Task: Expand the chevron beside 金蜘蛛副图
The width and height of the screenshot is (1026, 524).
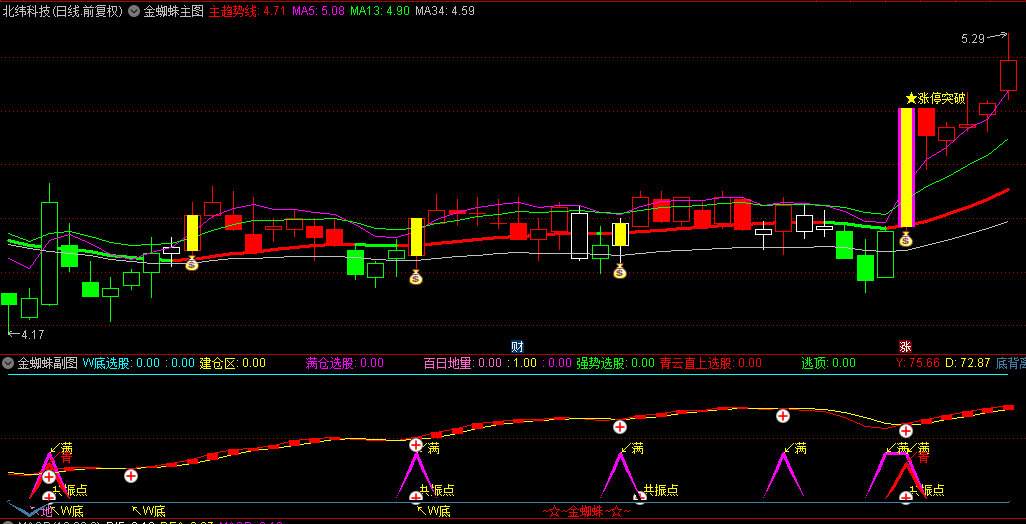Action: [9, 362]
